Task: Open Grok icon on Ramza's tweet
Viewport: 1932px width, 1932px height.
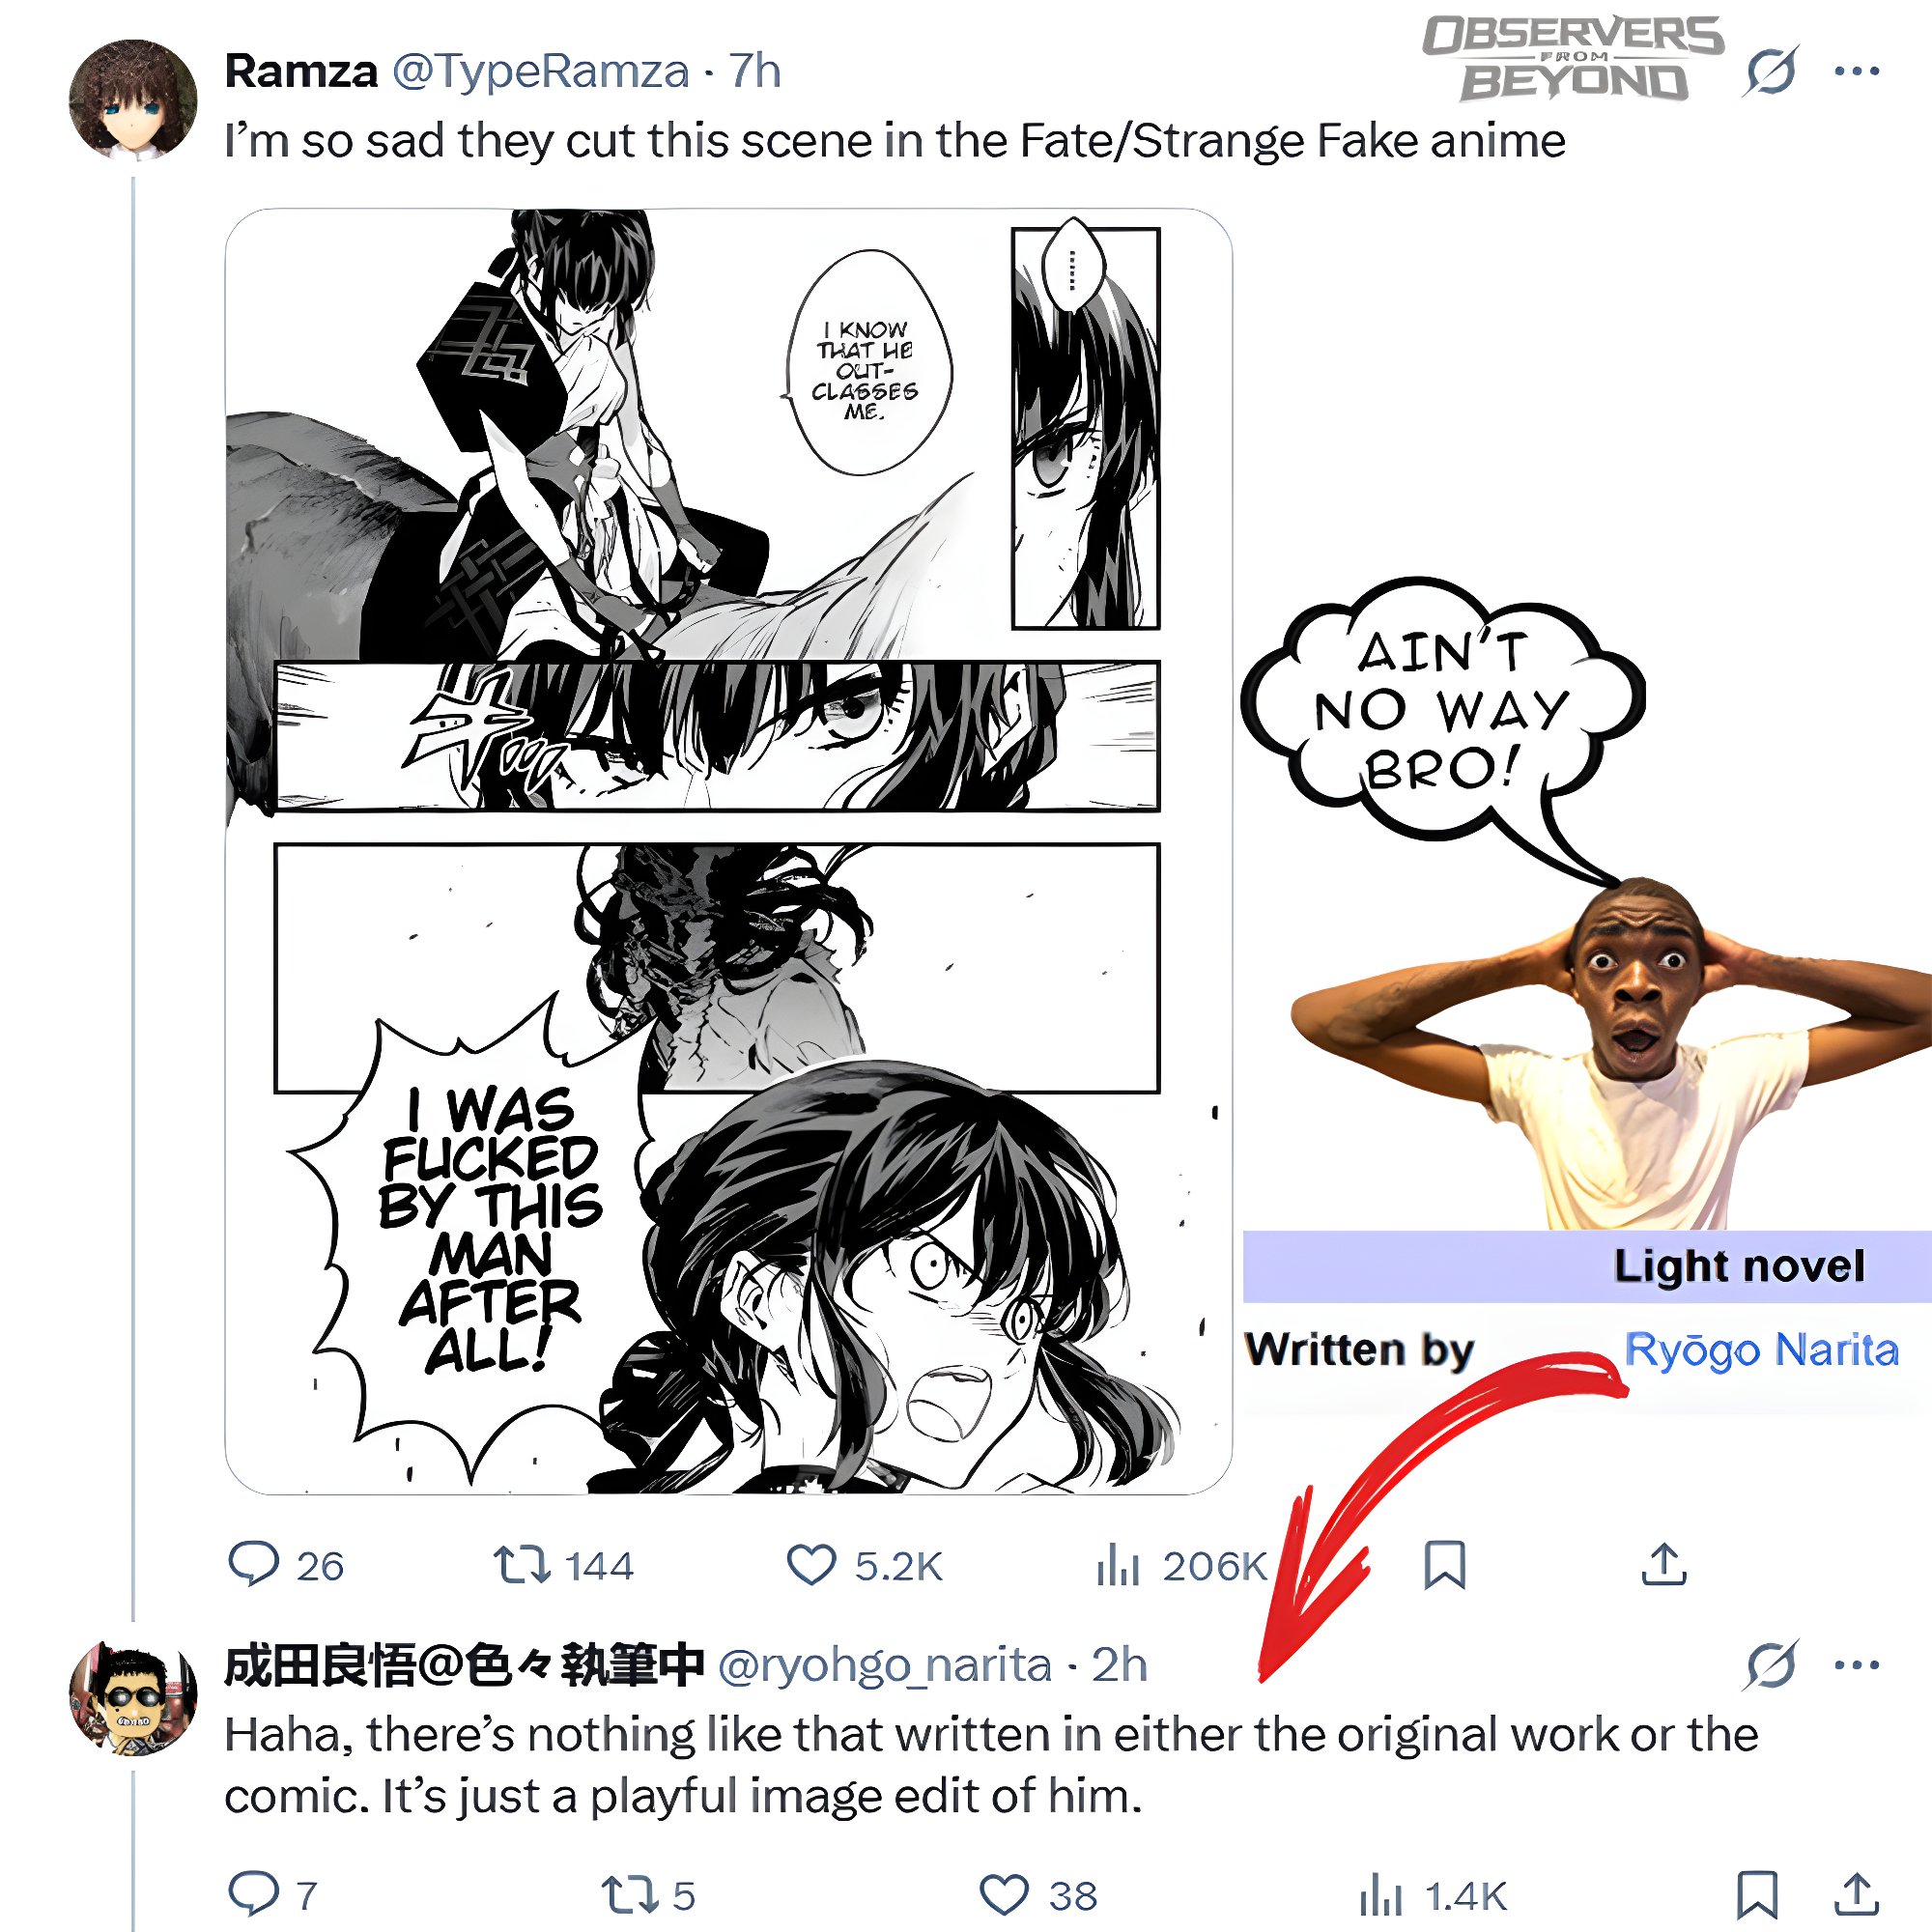Action: point(1771,71)
